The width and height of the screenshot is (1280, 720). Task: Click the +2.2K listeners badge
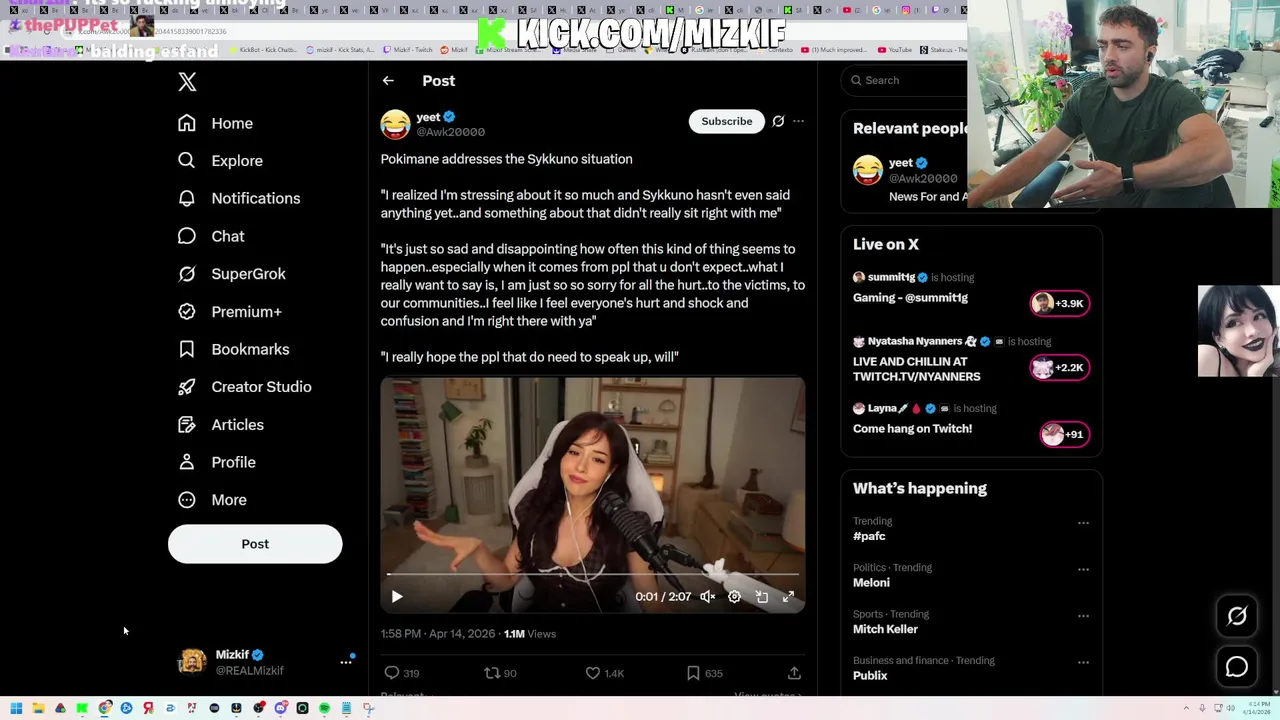coord(1060,368)
